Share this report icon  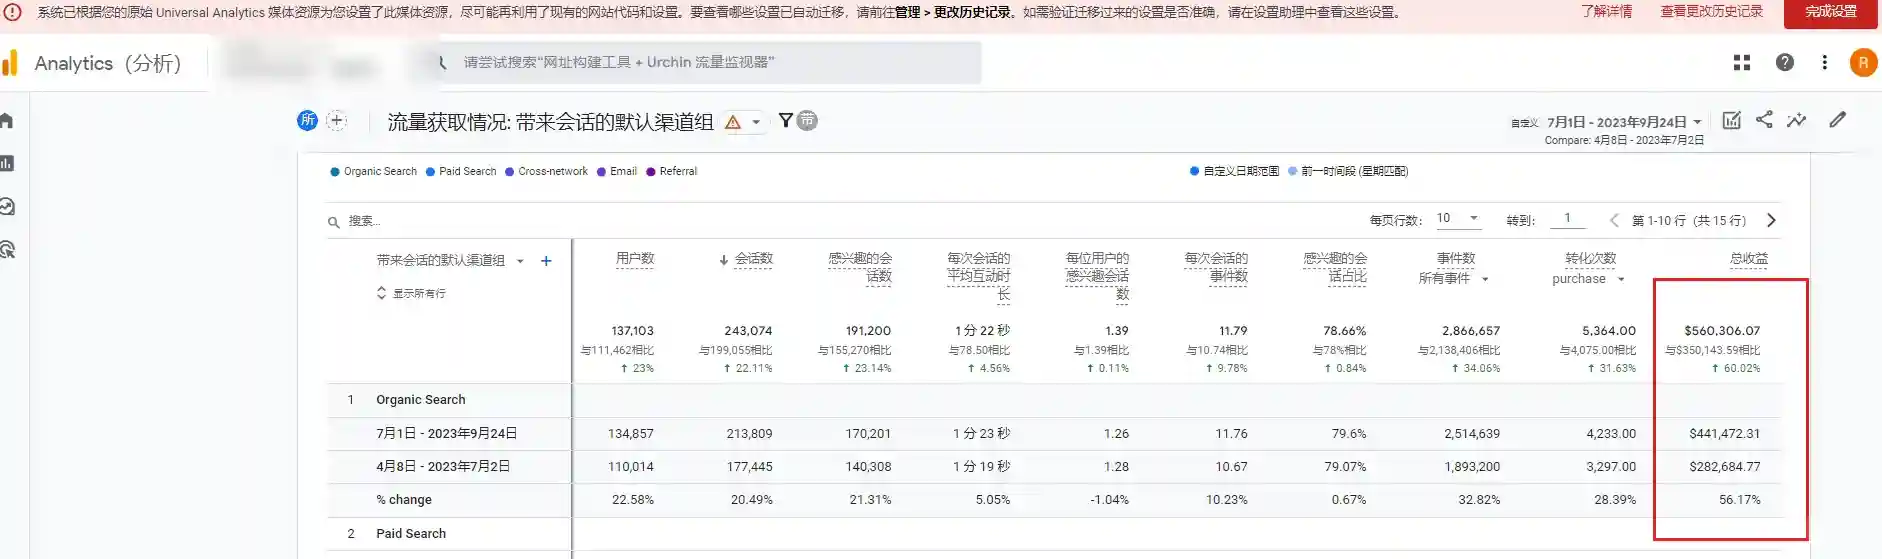point(1764,120)
